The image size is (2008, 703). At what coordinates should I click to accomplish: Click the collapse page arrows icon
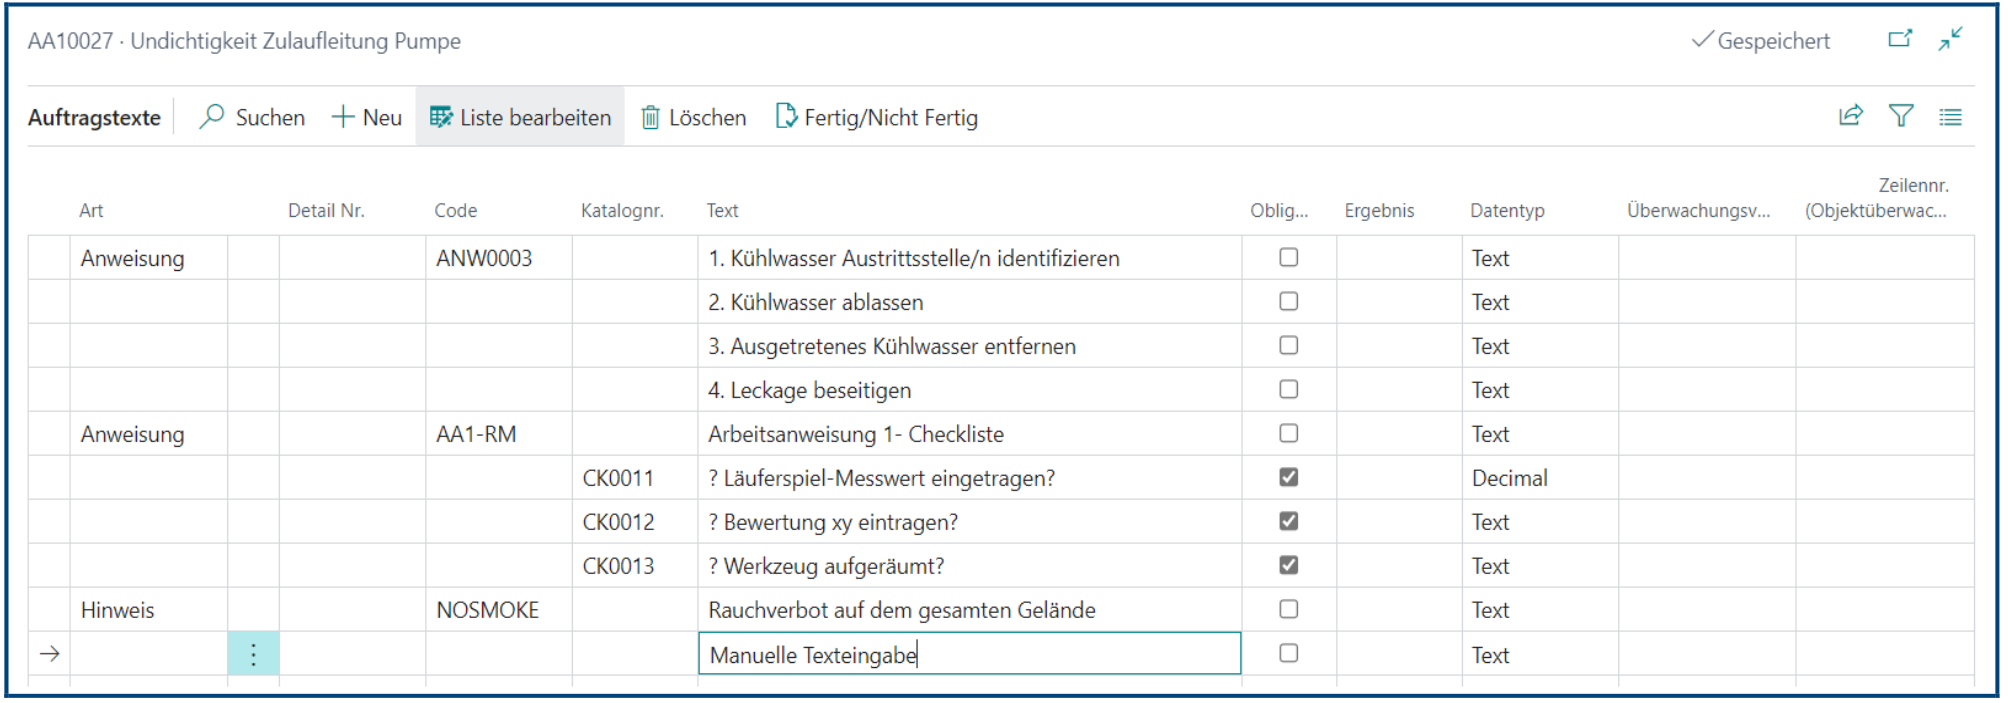[x=1950, y=39]
